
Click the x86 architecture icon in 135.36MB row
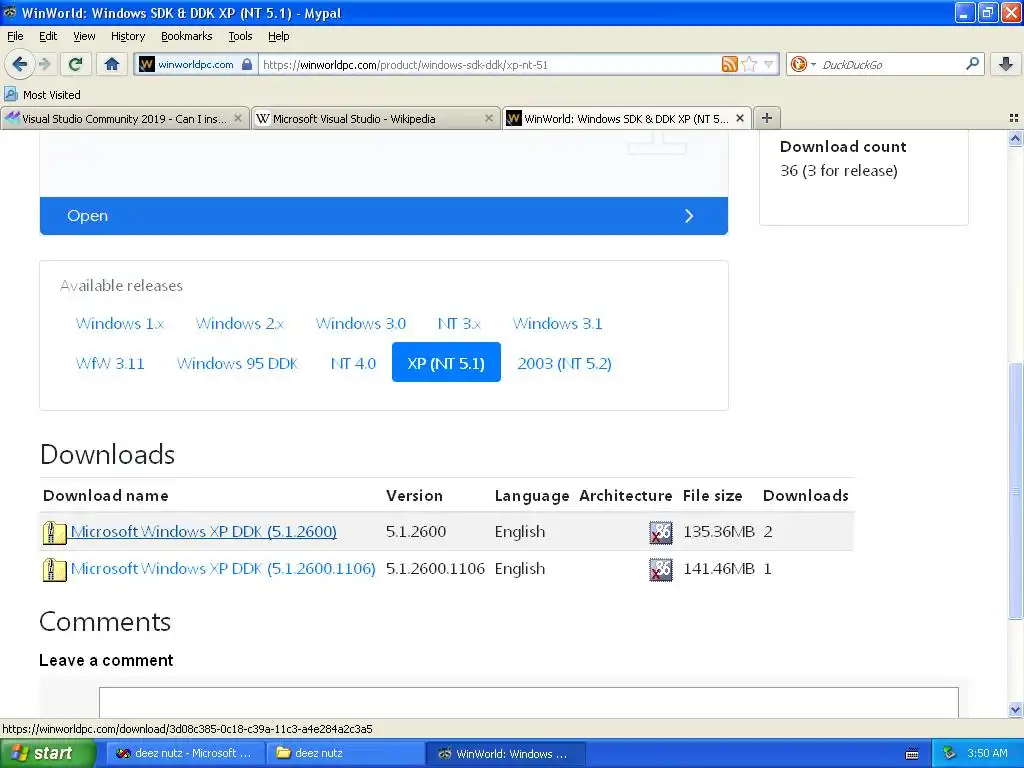click(x=660, y=532)
